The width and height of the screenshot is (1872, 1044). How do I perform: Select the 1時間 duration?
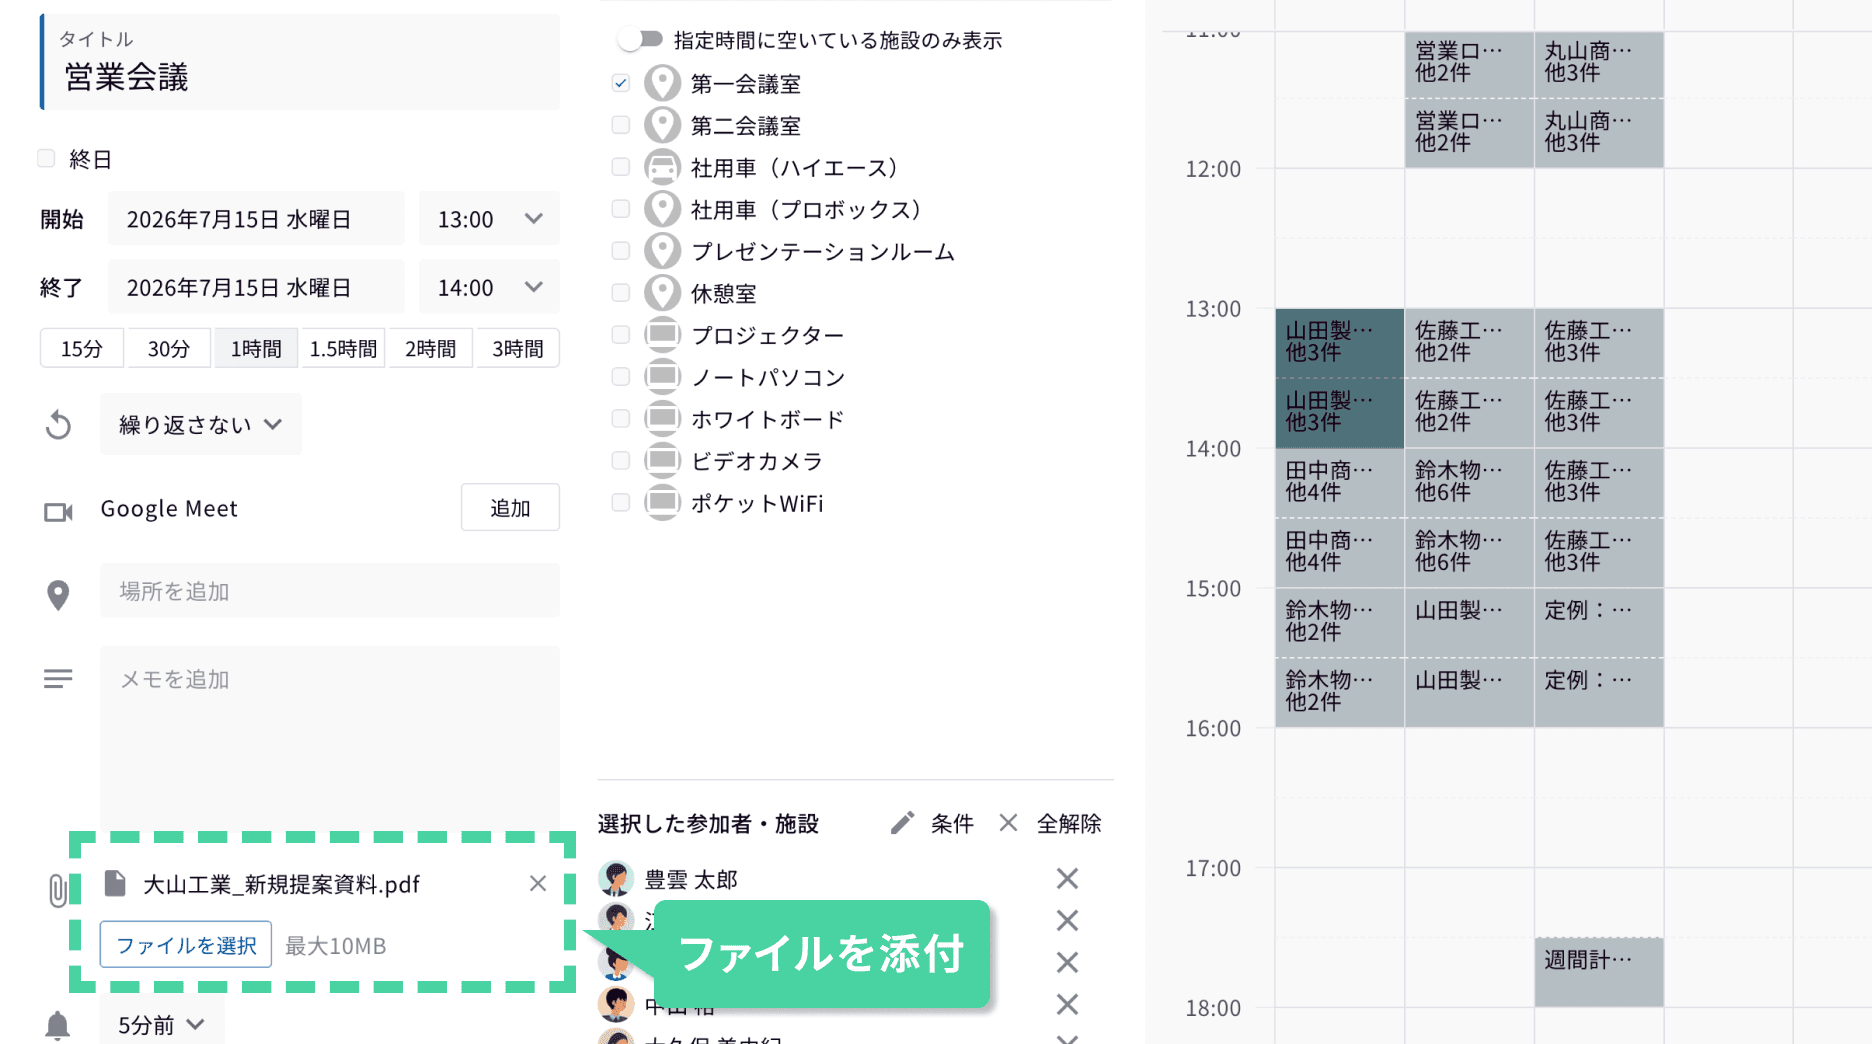coord(256,348)
